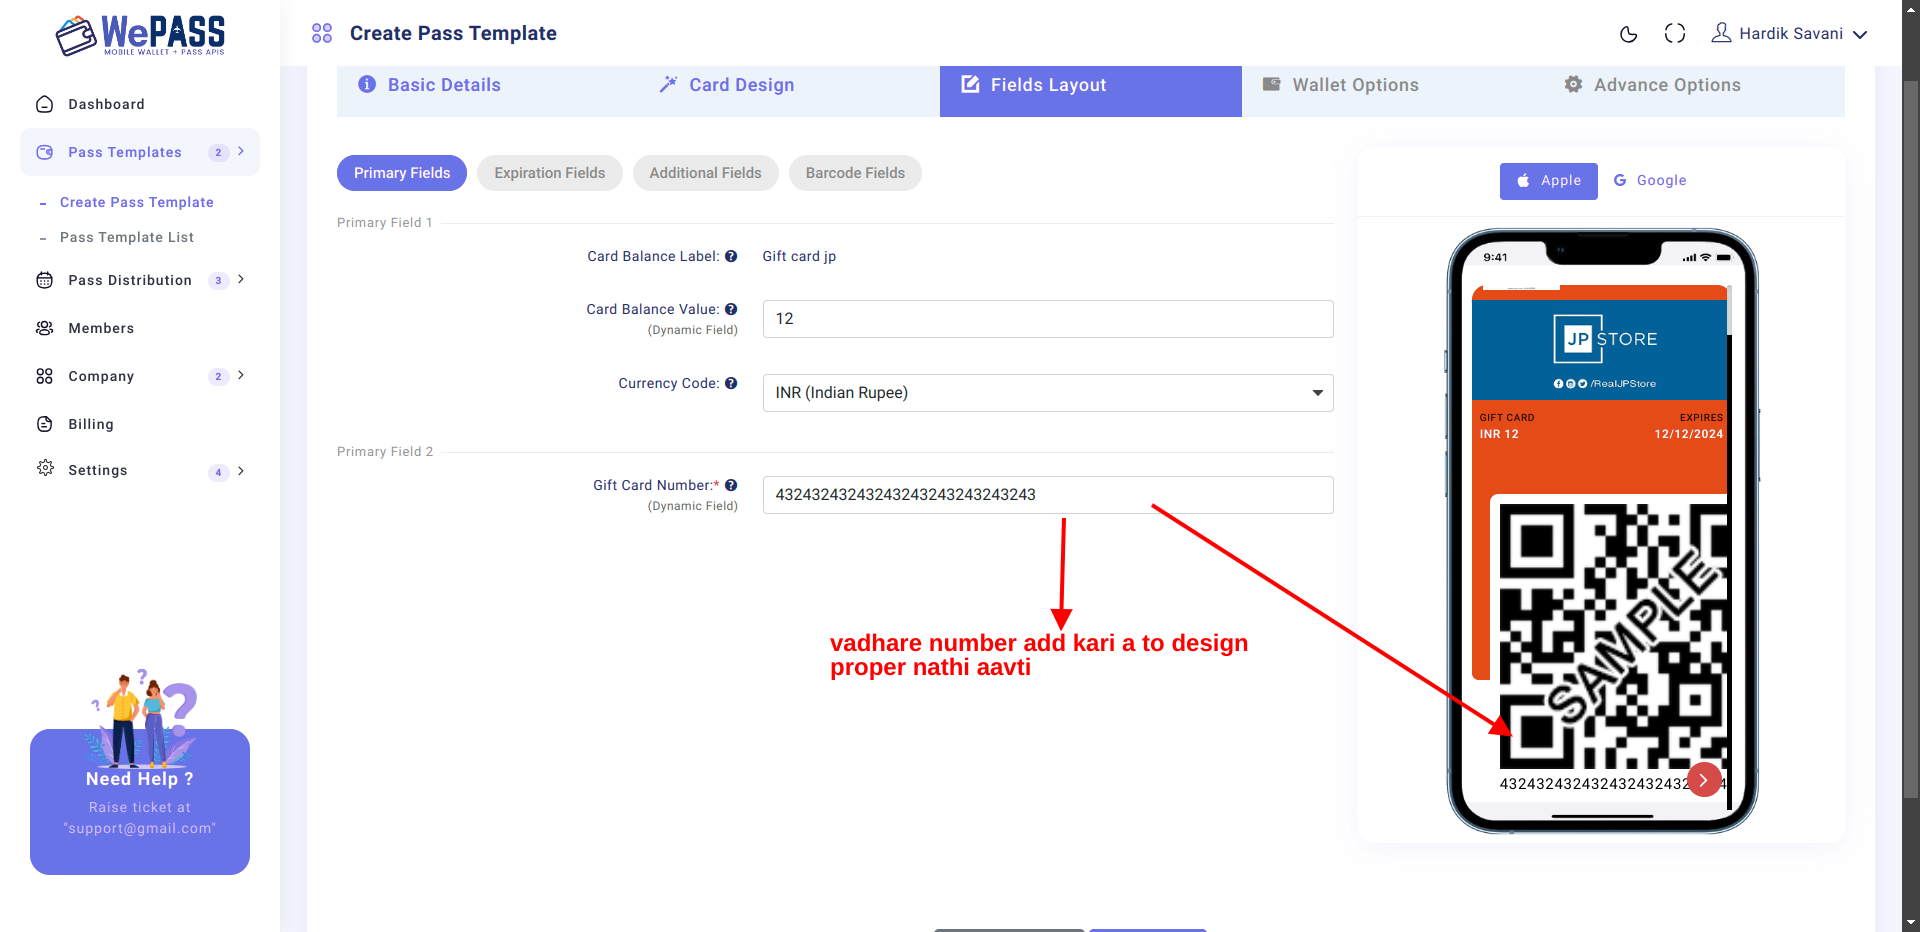Expand the Pass Templates menu chevron
Image resolution: width=1920 pixels, height=932 pixels.
tap(241, 151)
